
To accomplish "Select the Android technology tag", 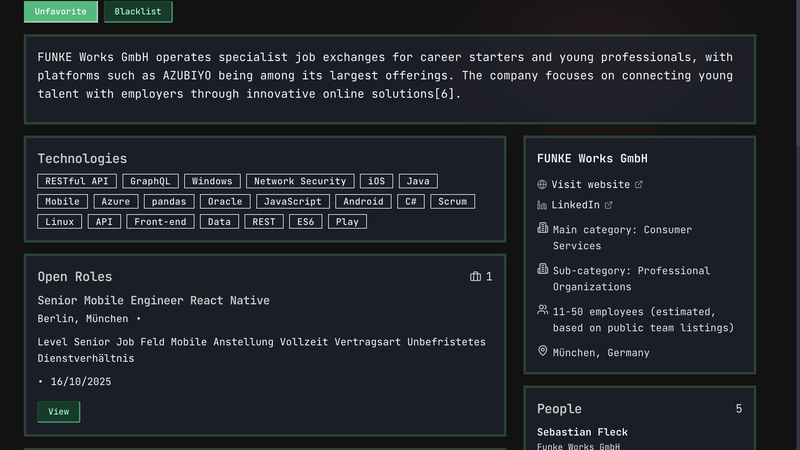I will tap(363, 202).
